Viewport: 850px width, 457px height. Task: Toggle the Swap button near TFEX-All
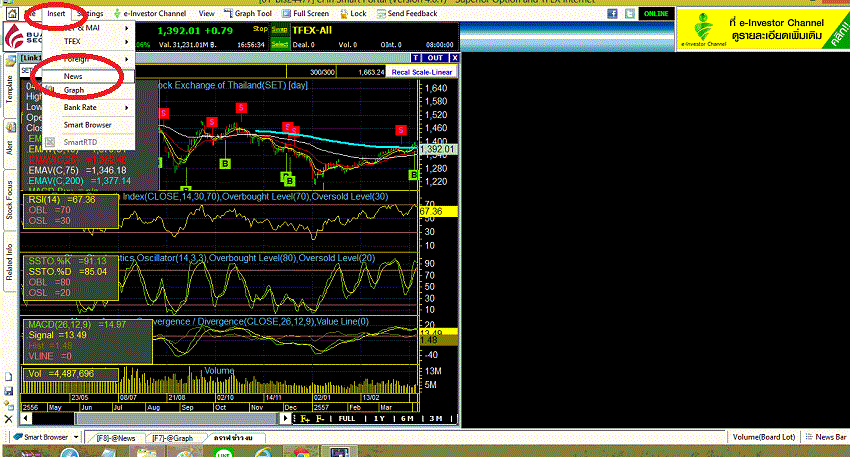(x=279, y=30)
